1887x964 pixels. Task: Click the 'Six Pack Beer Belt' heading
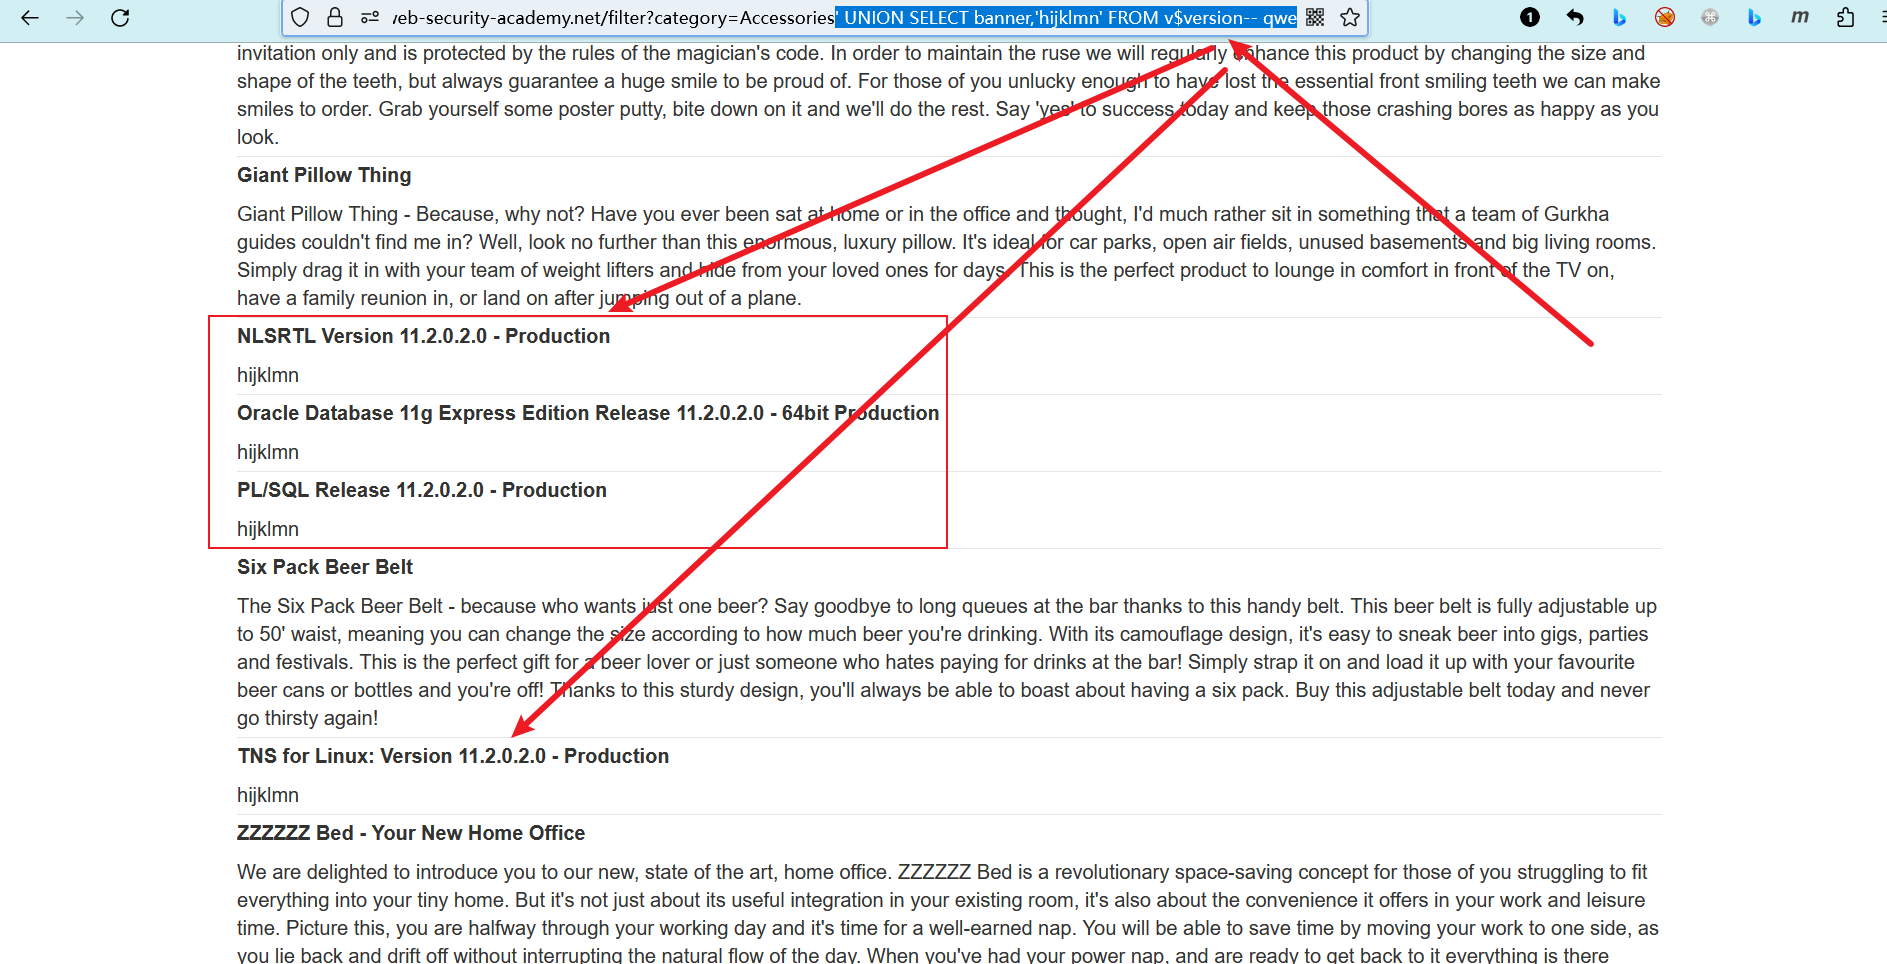pos(325,567)
